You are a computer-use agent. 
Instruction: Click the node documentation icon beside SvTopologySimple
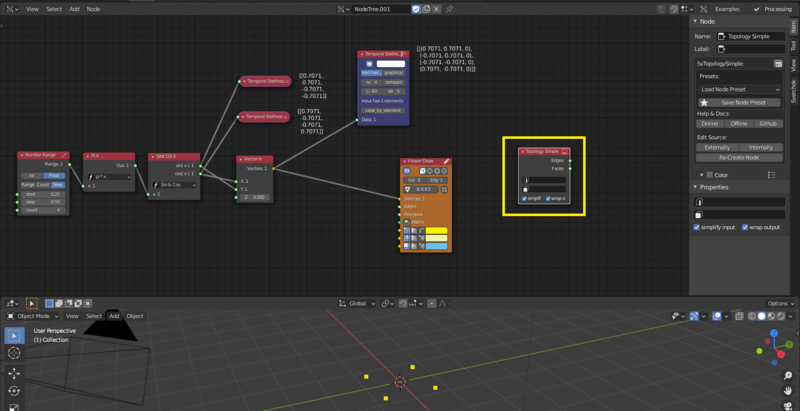pos(778,64)
